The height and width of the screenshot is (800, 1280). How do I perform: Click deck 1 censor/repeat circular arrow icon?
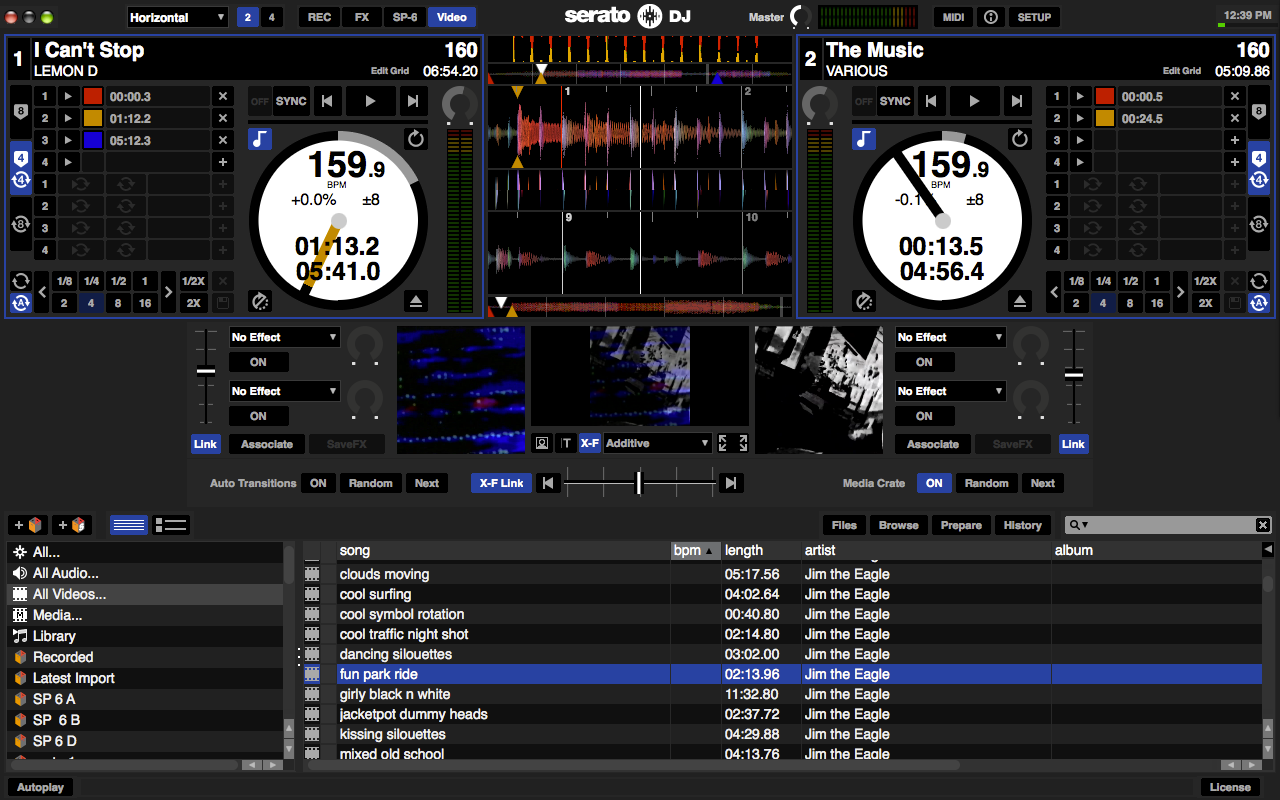tap(416, 139)
